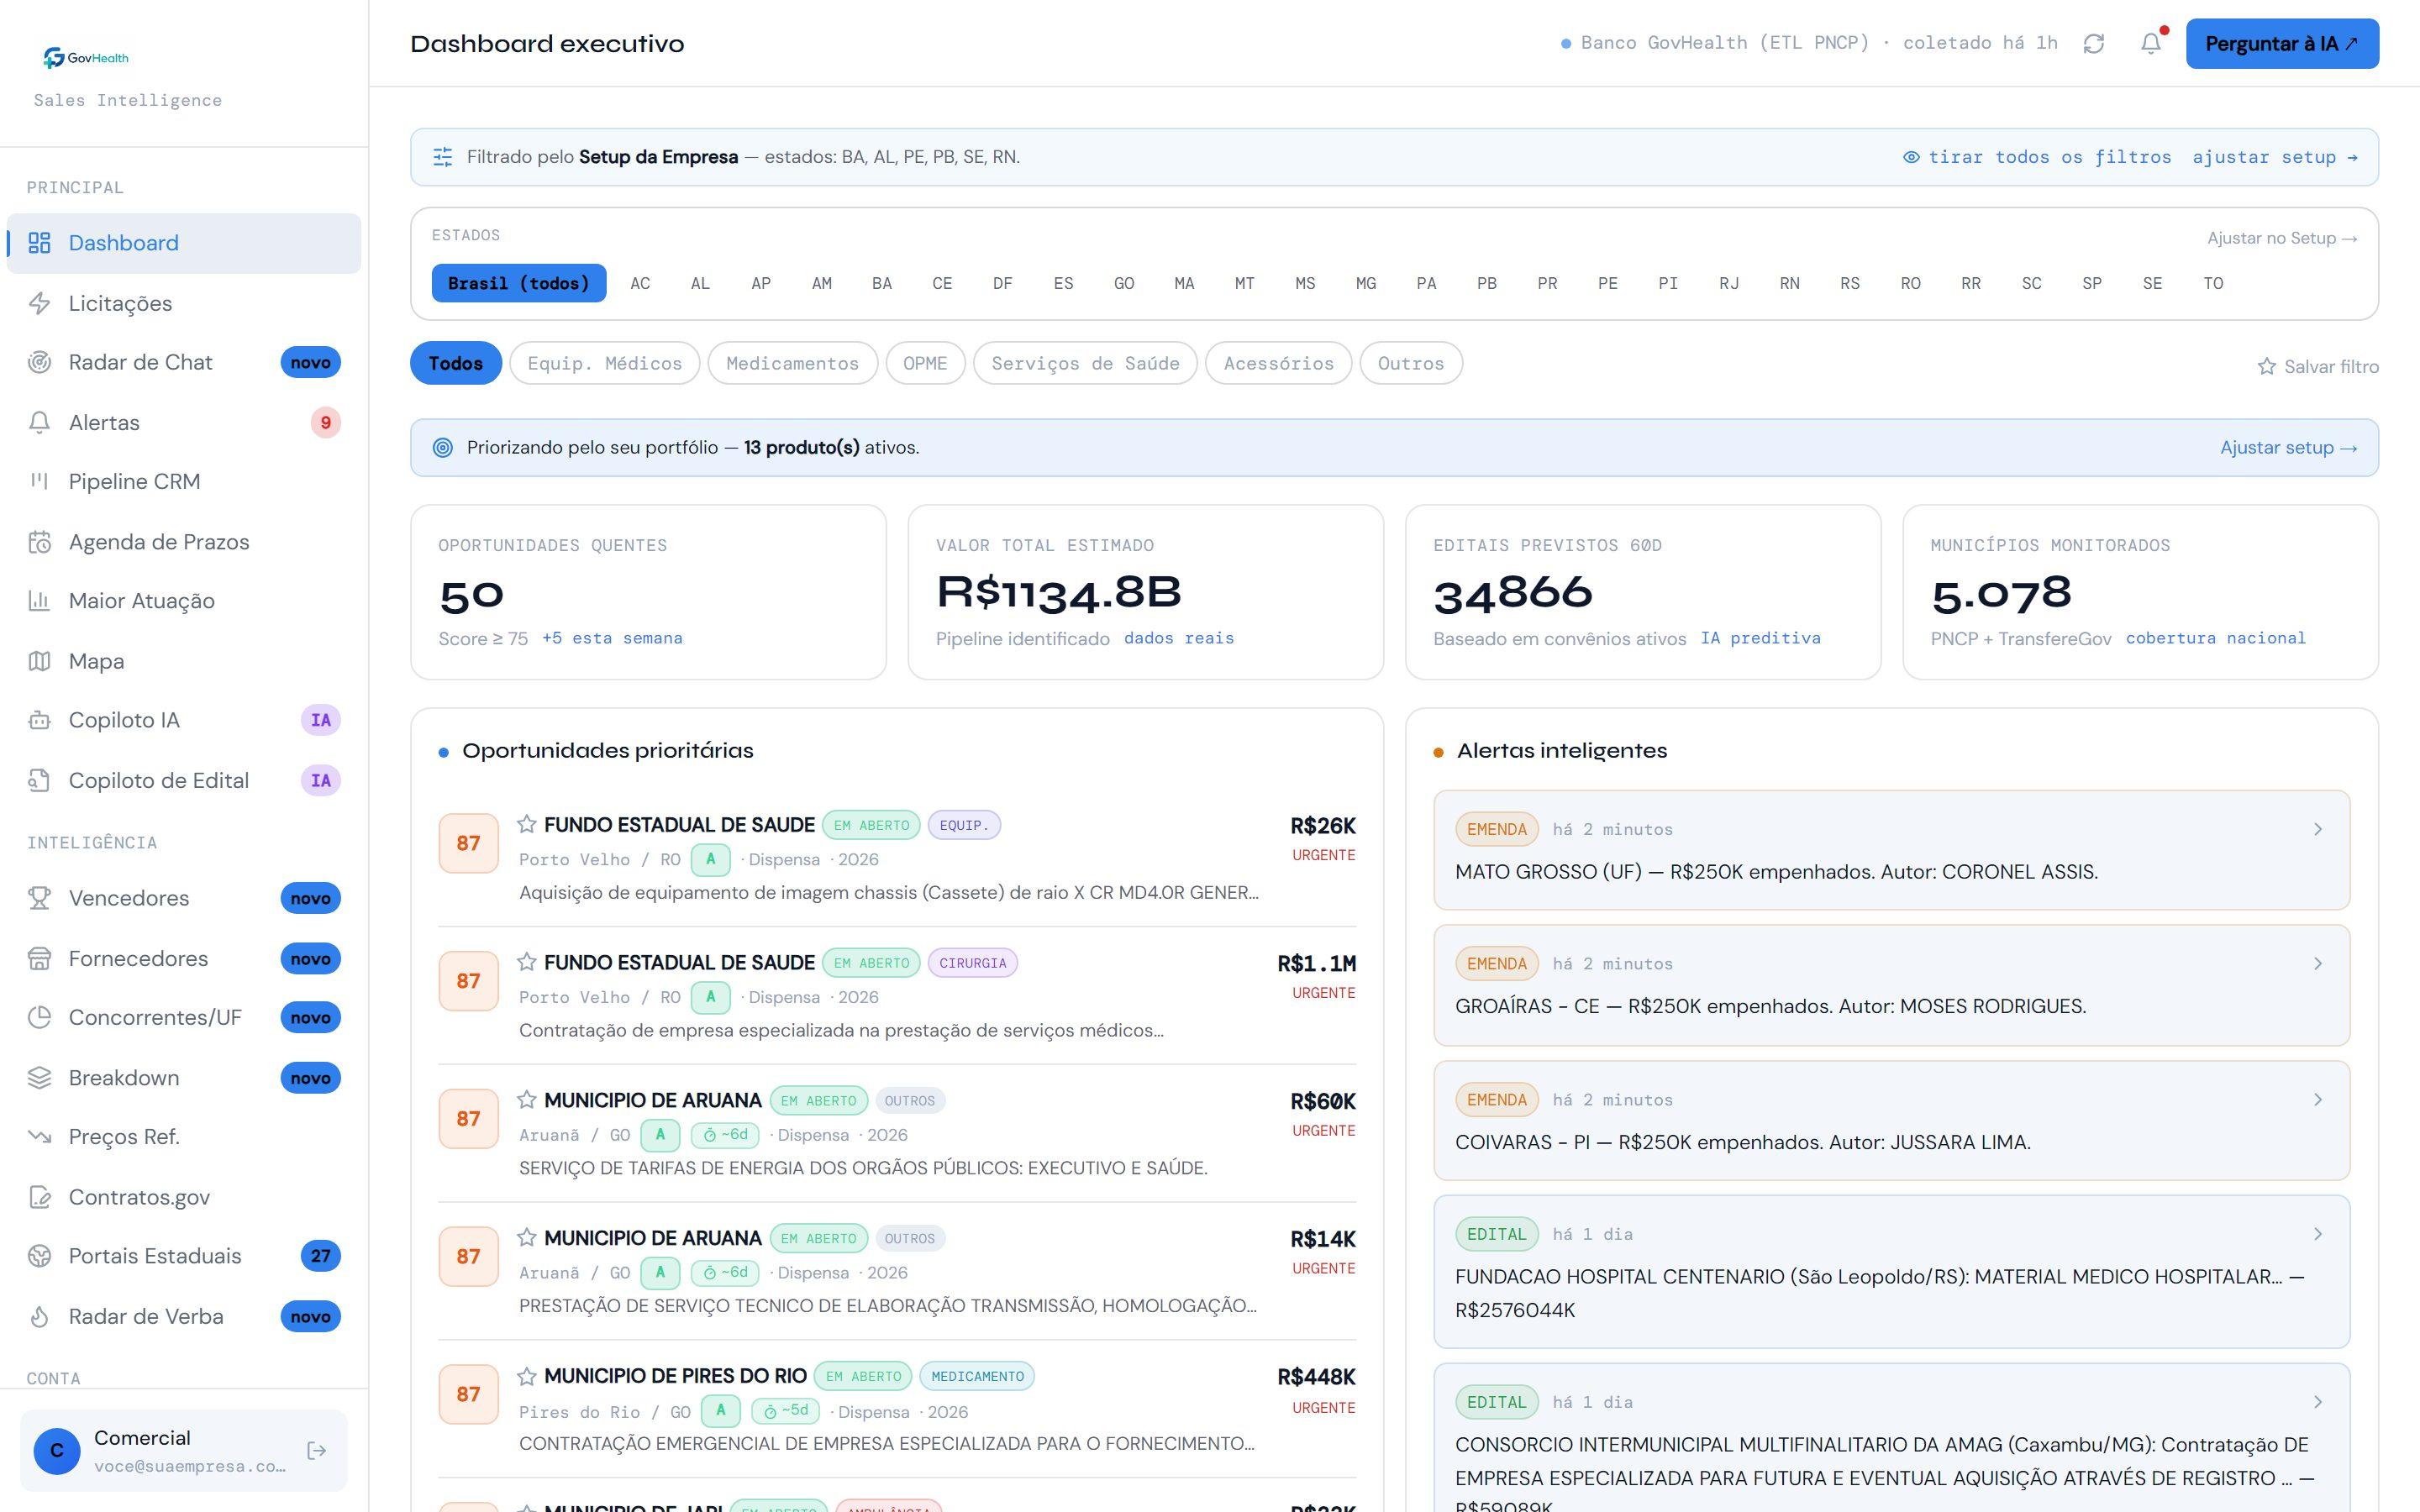The height and width of the screenshot is (1512, 2420).
Task: Star the FUNDO ESTADUAL DE SAUDE R$1.1M row
Action: [x=527, y=962]
